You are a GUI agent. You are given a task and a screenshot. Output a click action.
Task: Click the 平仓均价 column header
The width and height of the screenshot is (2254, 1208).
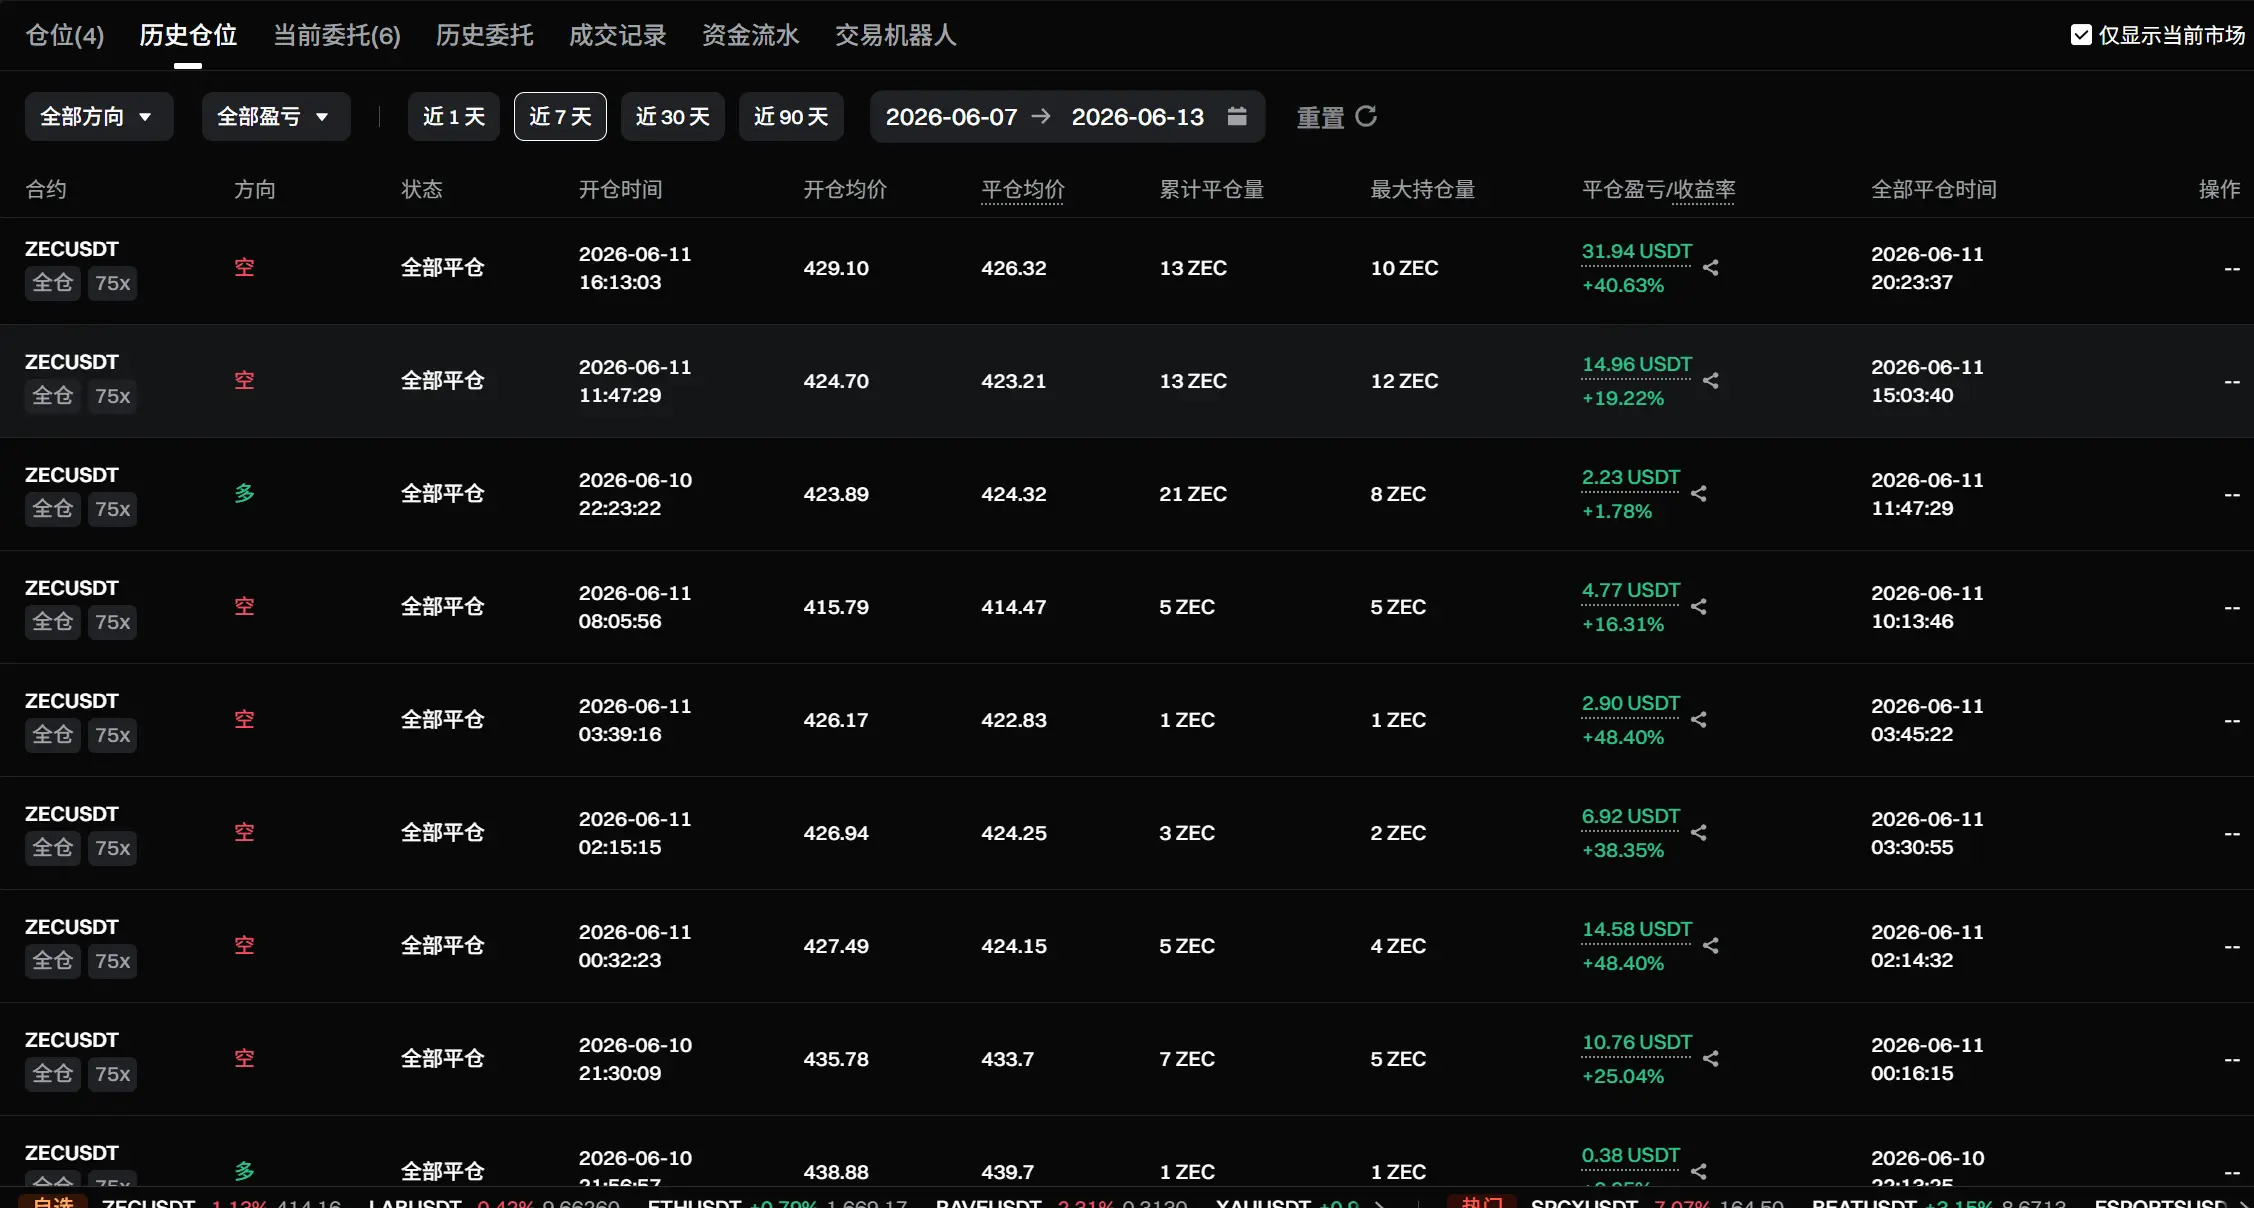pyautogui.click(x=1023, y=190)
